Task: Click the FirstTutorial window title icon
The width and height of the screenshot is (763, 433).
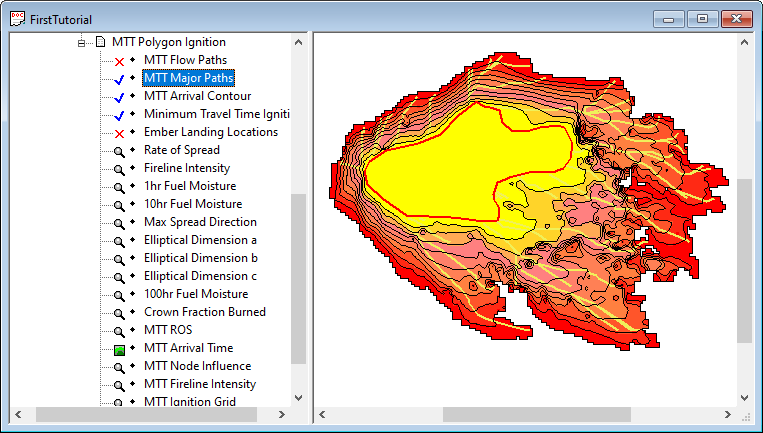Action: pos(18,19)
